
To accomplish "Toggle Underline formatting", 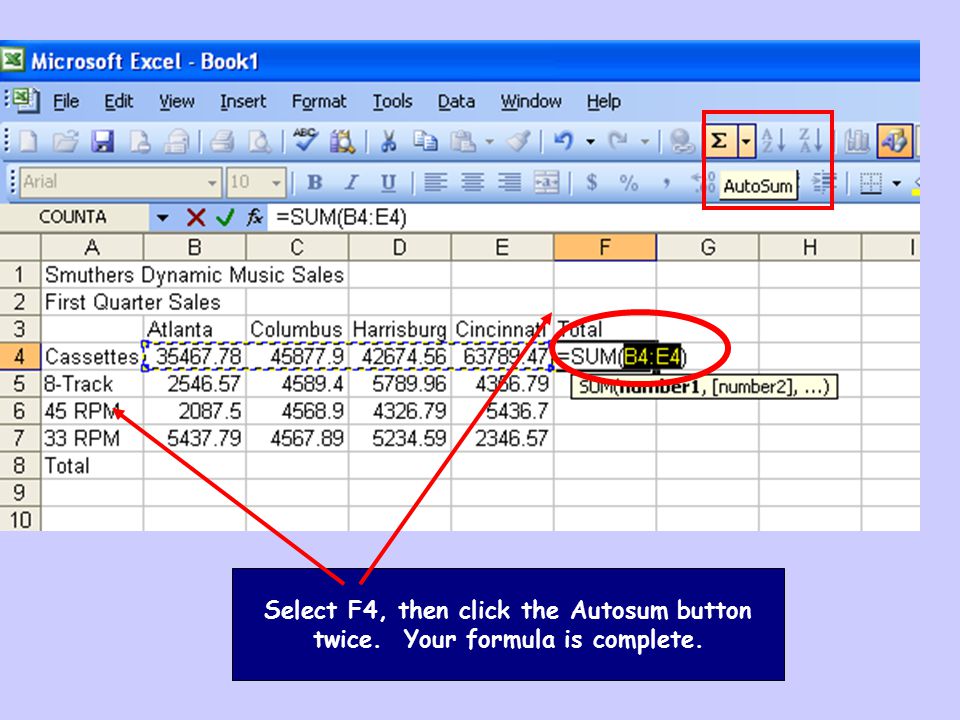I will [388, 182].
